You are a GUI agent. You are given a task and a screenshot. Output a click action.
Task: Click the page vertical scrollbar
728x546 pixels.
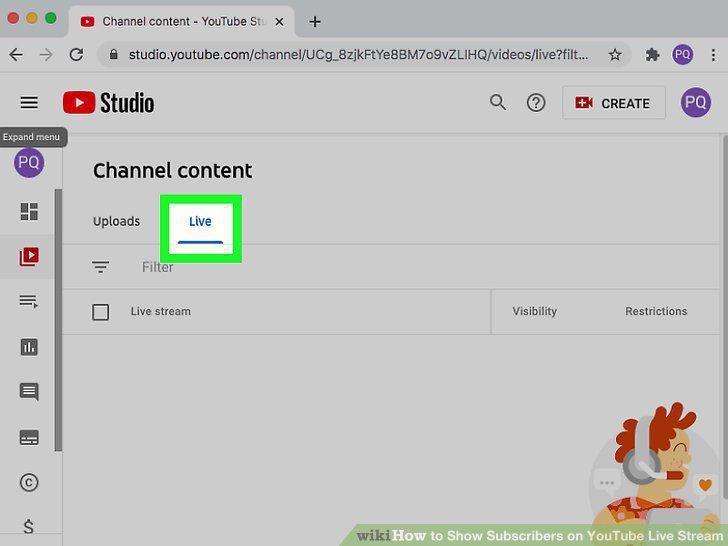point(725,316)
